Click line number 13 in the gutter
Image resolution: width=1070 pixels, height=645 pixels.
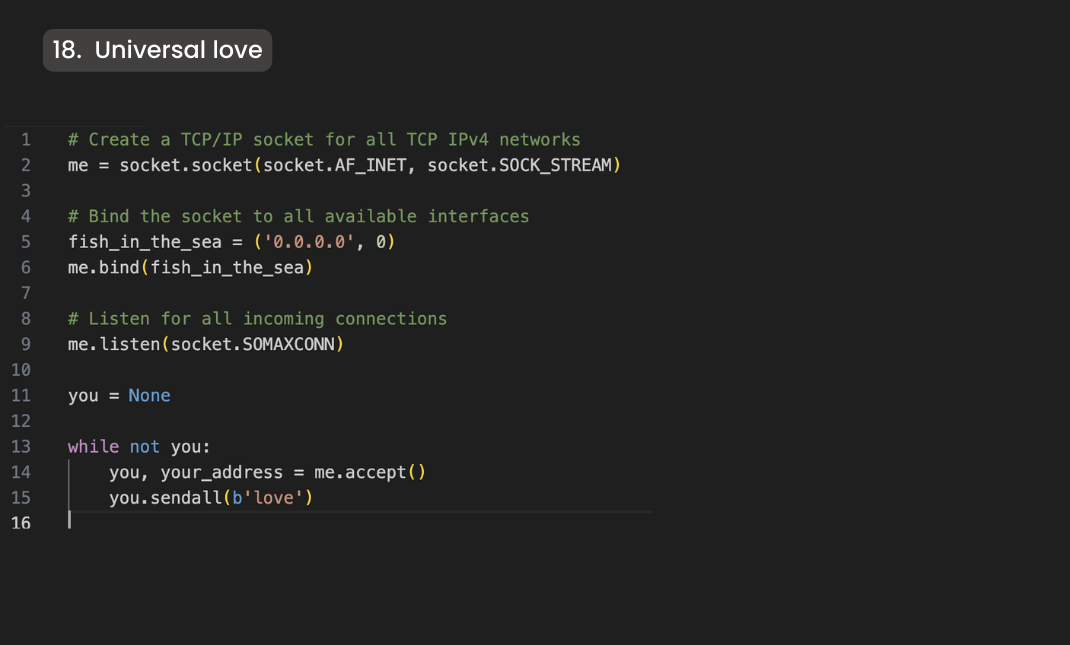coord(21,447)
